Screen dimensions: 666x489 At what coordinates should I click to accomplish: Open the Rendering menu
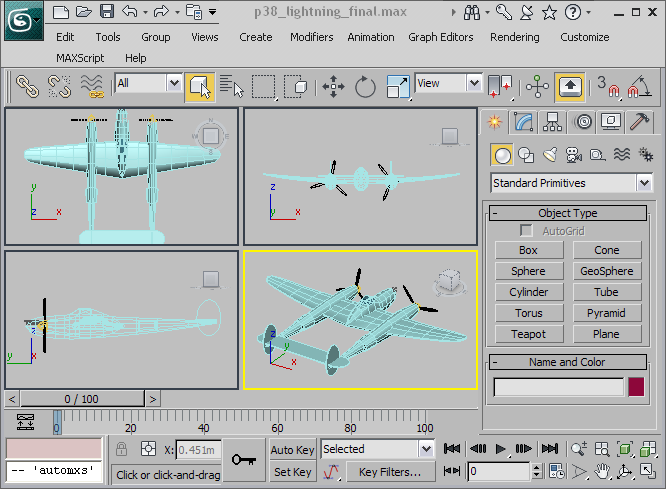(515, 37)
